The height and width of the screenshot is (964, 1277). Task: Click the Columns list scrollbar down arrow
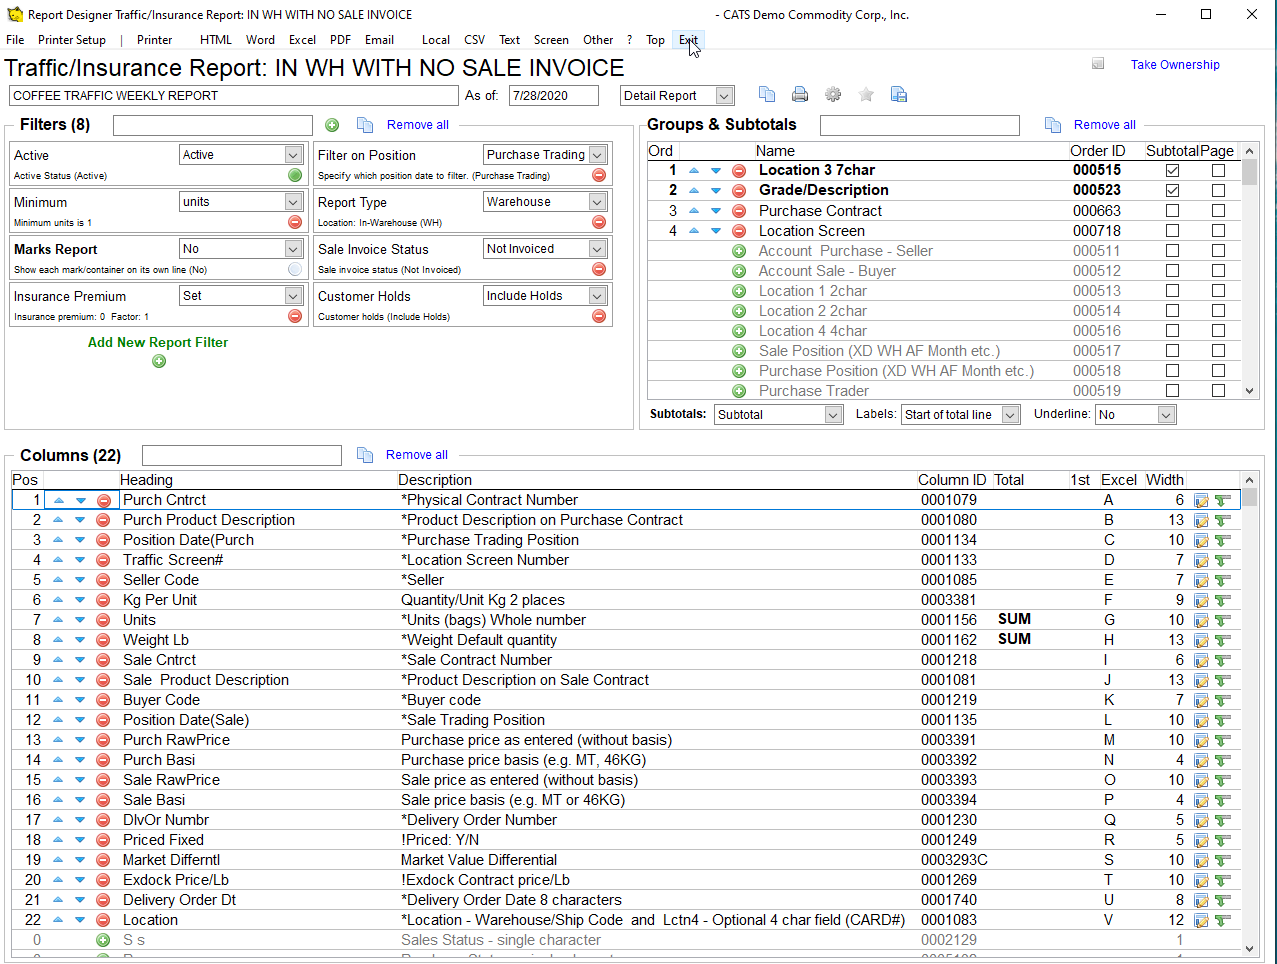click(x=1249, y=948)
